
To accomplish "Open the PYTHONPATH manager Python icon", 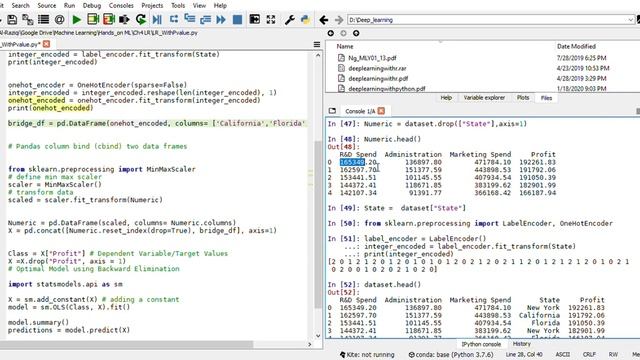I will [x=305, y=20].
